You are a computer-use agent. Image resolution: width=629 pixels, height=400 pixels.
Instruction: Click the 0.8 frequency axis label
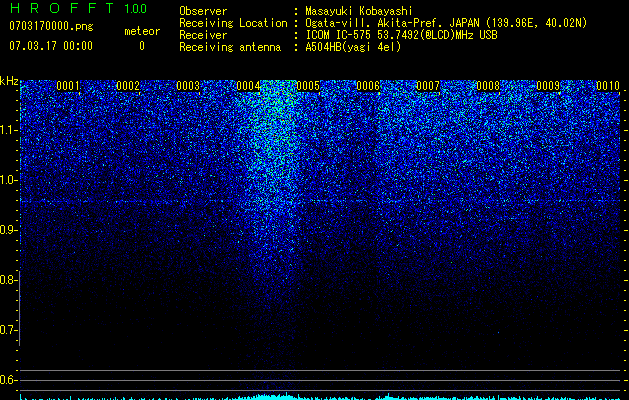[9, 280]
